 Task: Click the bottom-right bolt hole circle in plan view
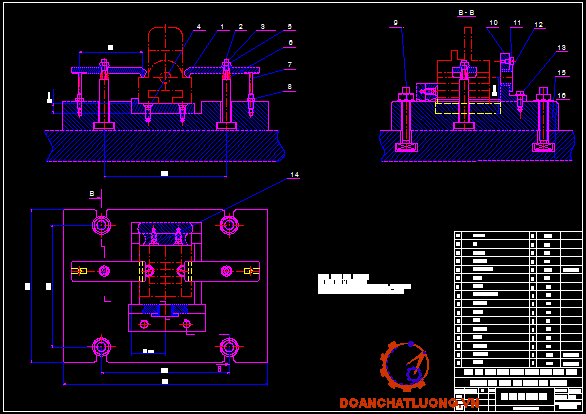click(229, 347)
